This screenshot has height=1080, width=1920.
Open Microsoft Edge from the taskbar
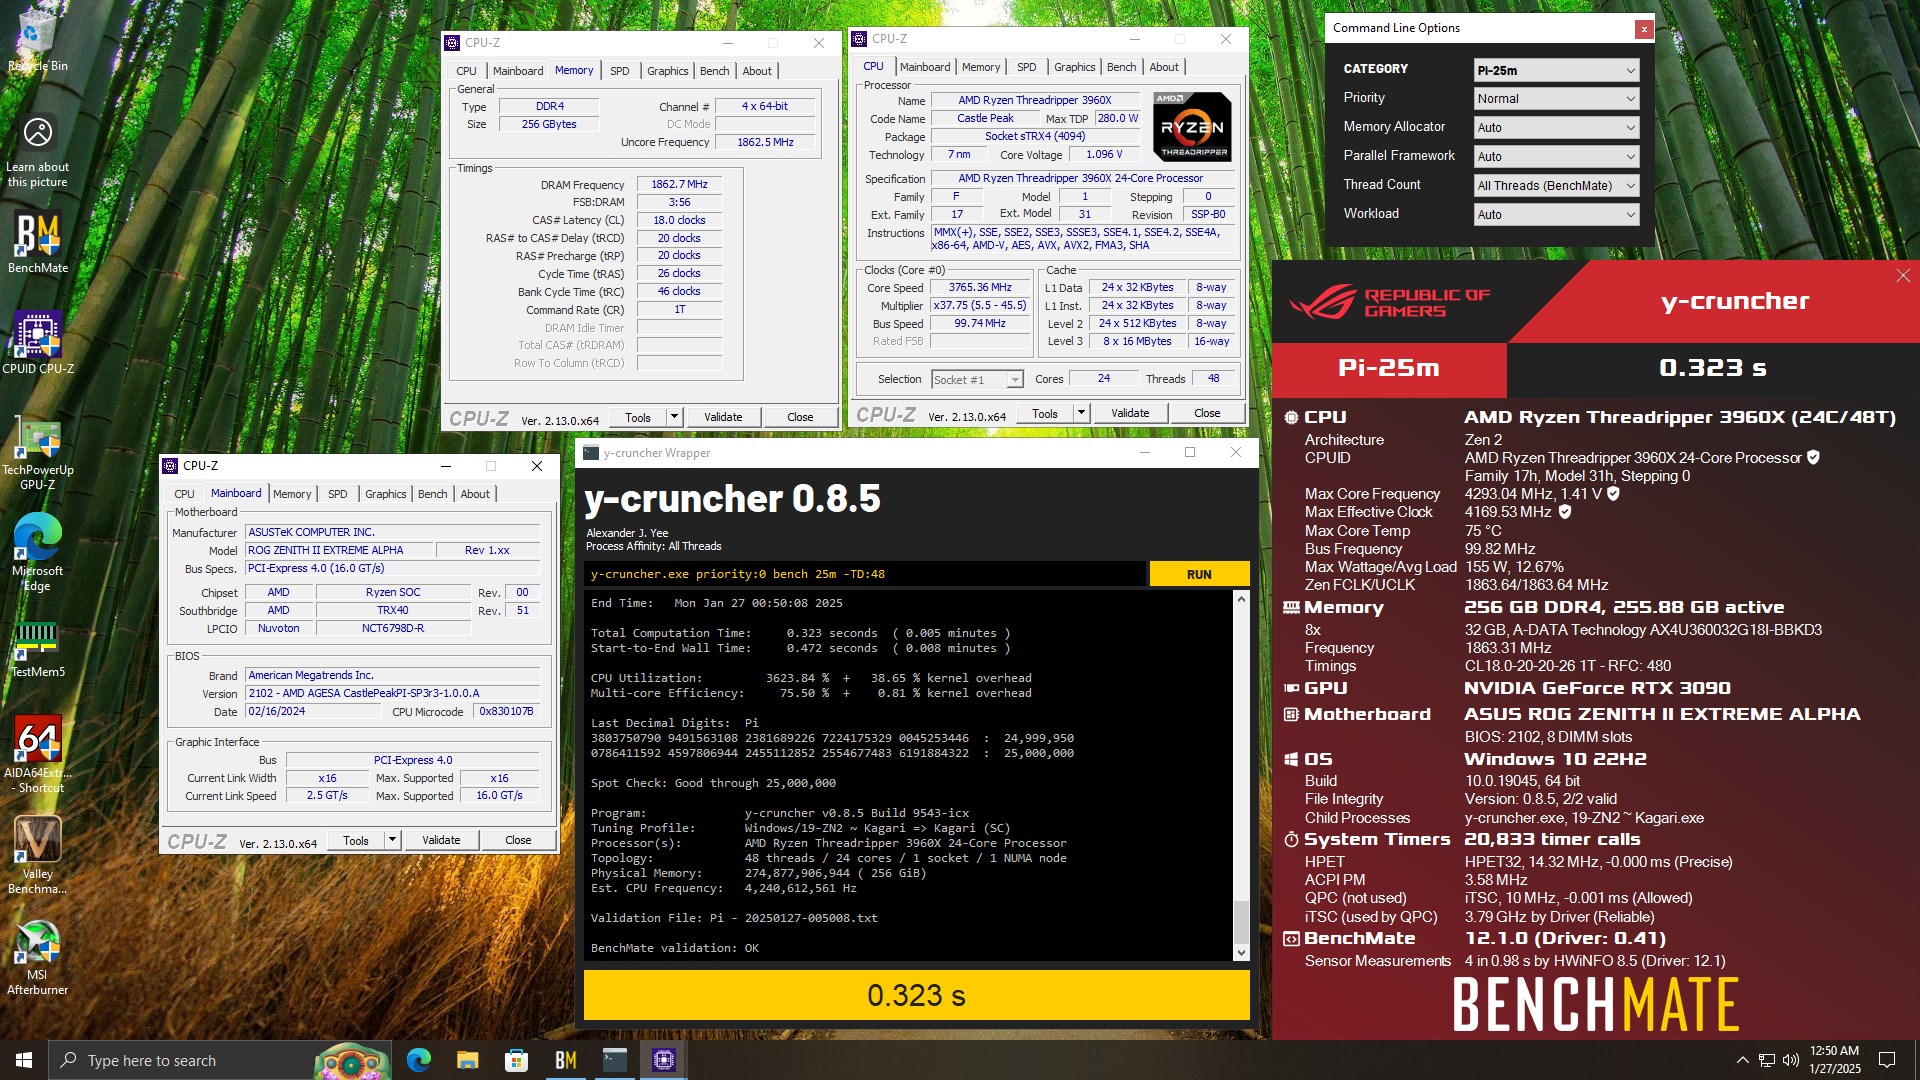click(x=418, y=1060)
